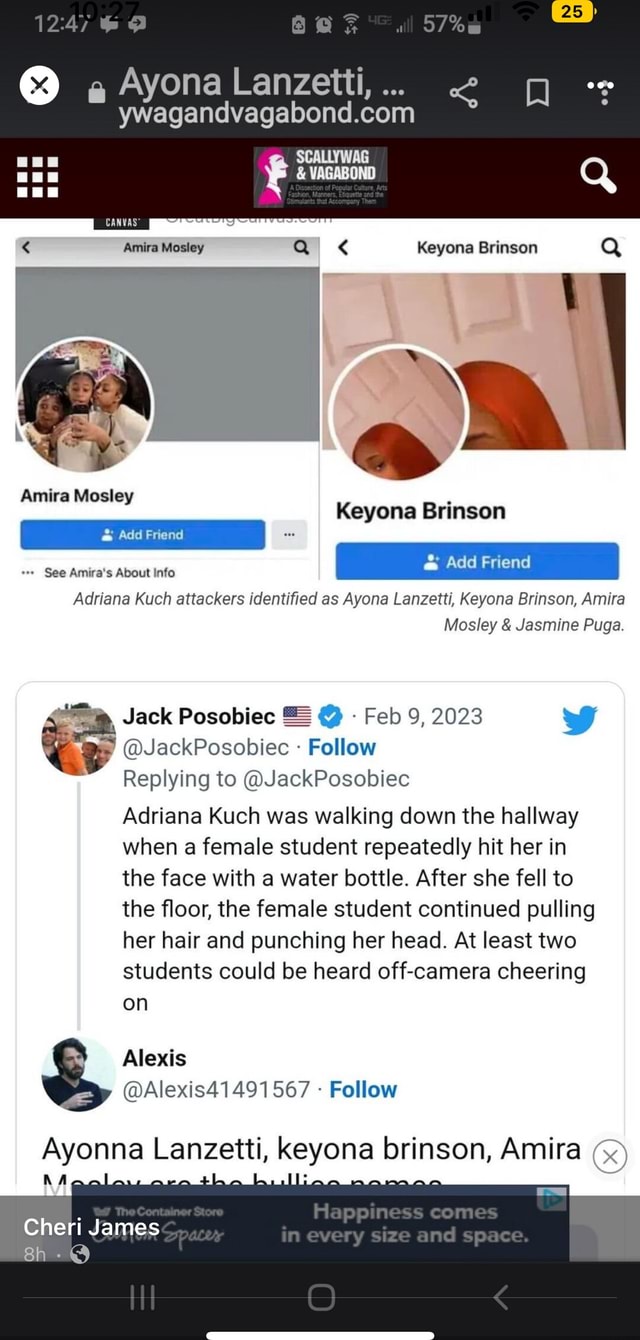Open site search magnifier icon
The image size is (640, 1340).
tap(599, 176)
